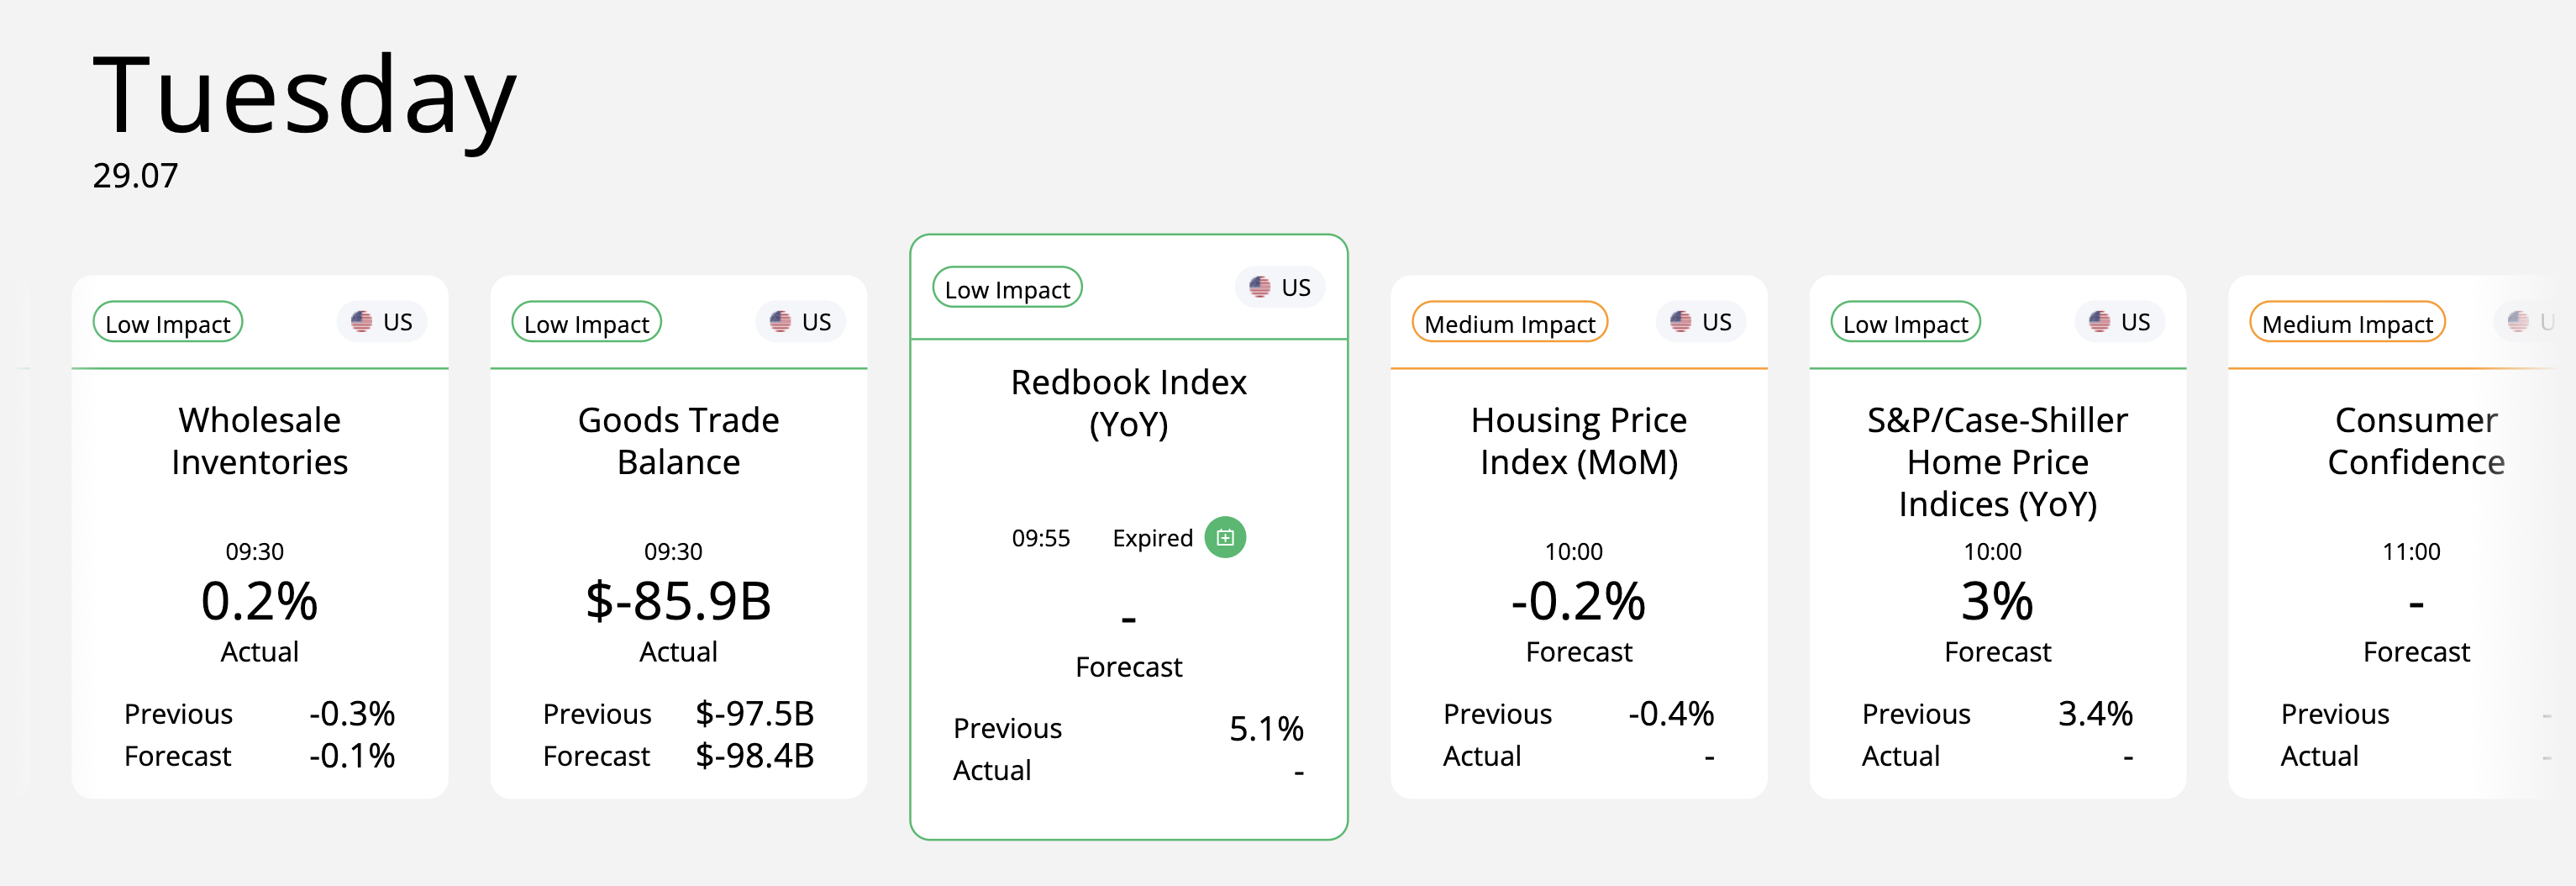The height and width of the screenshot is (886, 2576).
Task: Click the US flag on Redbook Index card
Action: pos(1259,288)
